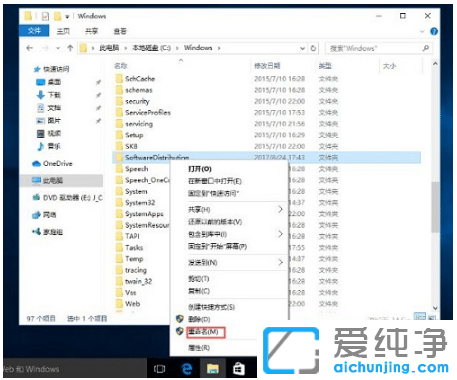Select 家庭组 in the navigation pane
The image size is (457, 380).
pyautogui.click(x=53, y=232)
